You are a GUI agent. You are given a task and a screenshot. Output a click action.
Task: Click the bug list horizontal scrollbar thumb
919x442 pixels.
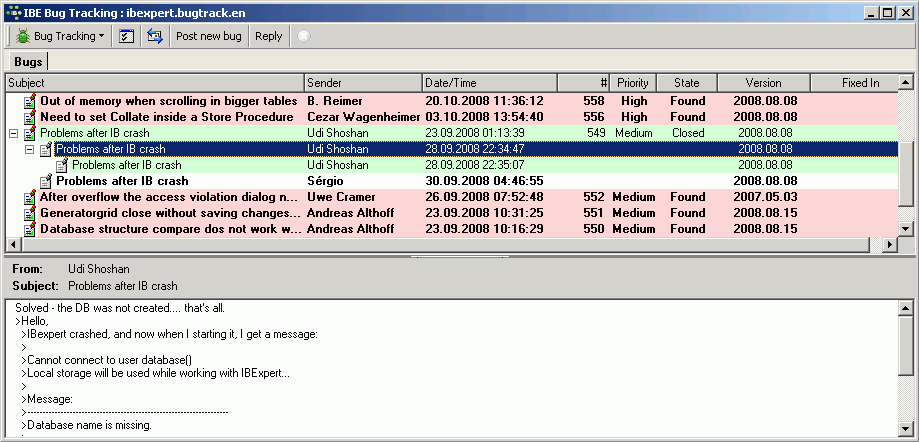coord(445,244)
